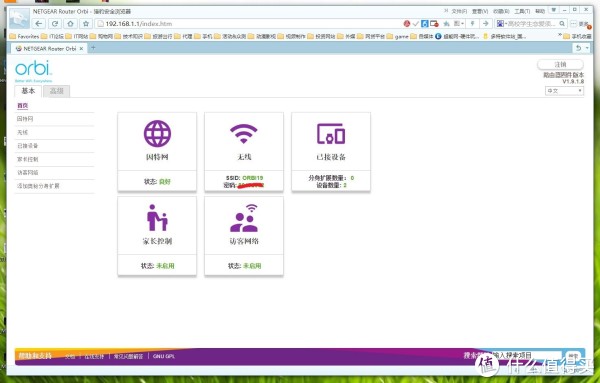Expand the bookmarks bar overflow chevron
This screenshot has width=600, height=383.
pyautogui.click(x=560, y=36)
